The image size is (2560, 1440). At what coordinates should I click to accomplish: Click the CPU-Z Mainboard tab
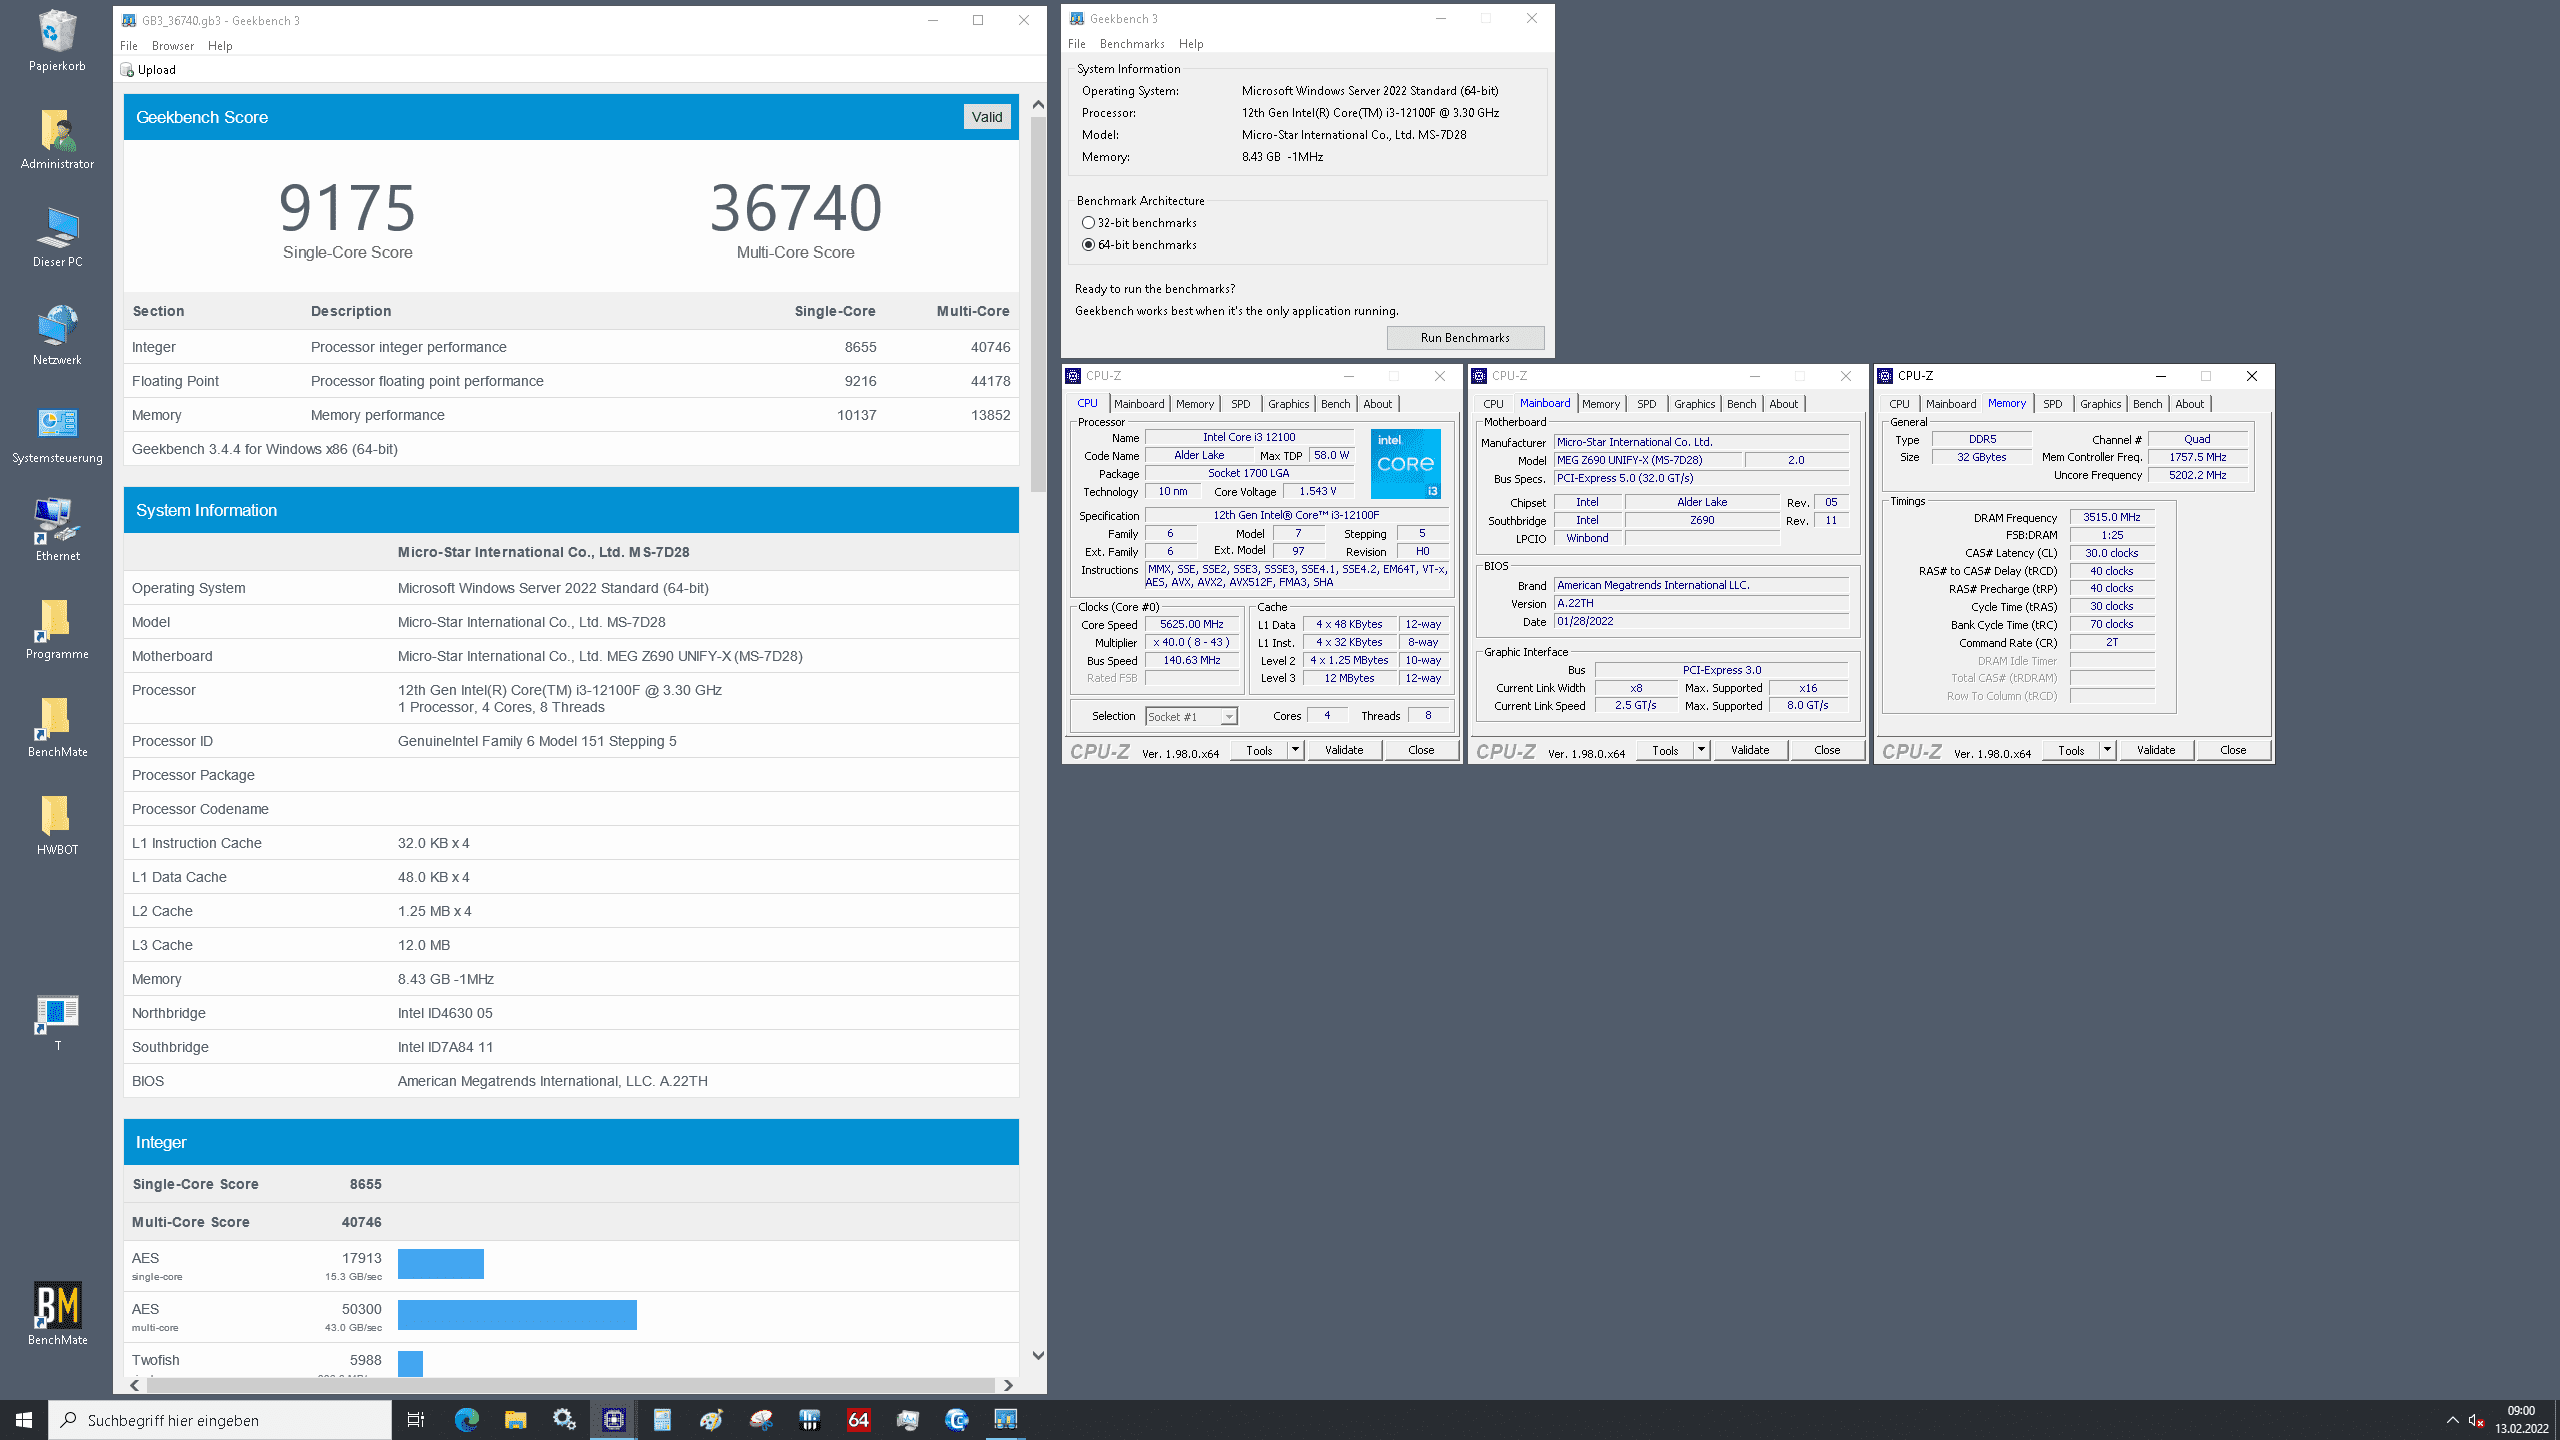tap(1544, 403)
